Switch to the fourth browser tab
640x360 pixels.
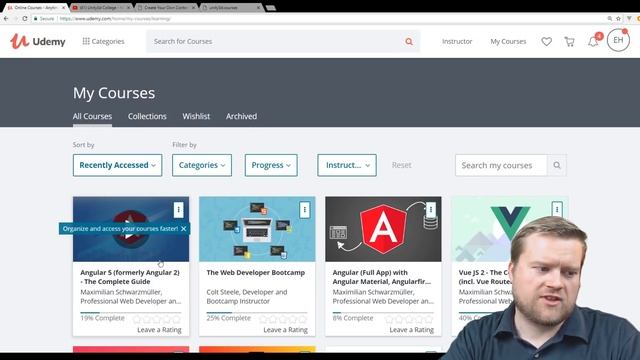click(x=231, y=8)
